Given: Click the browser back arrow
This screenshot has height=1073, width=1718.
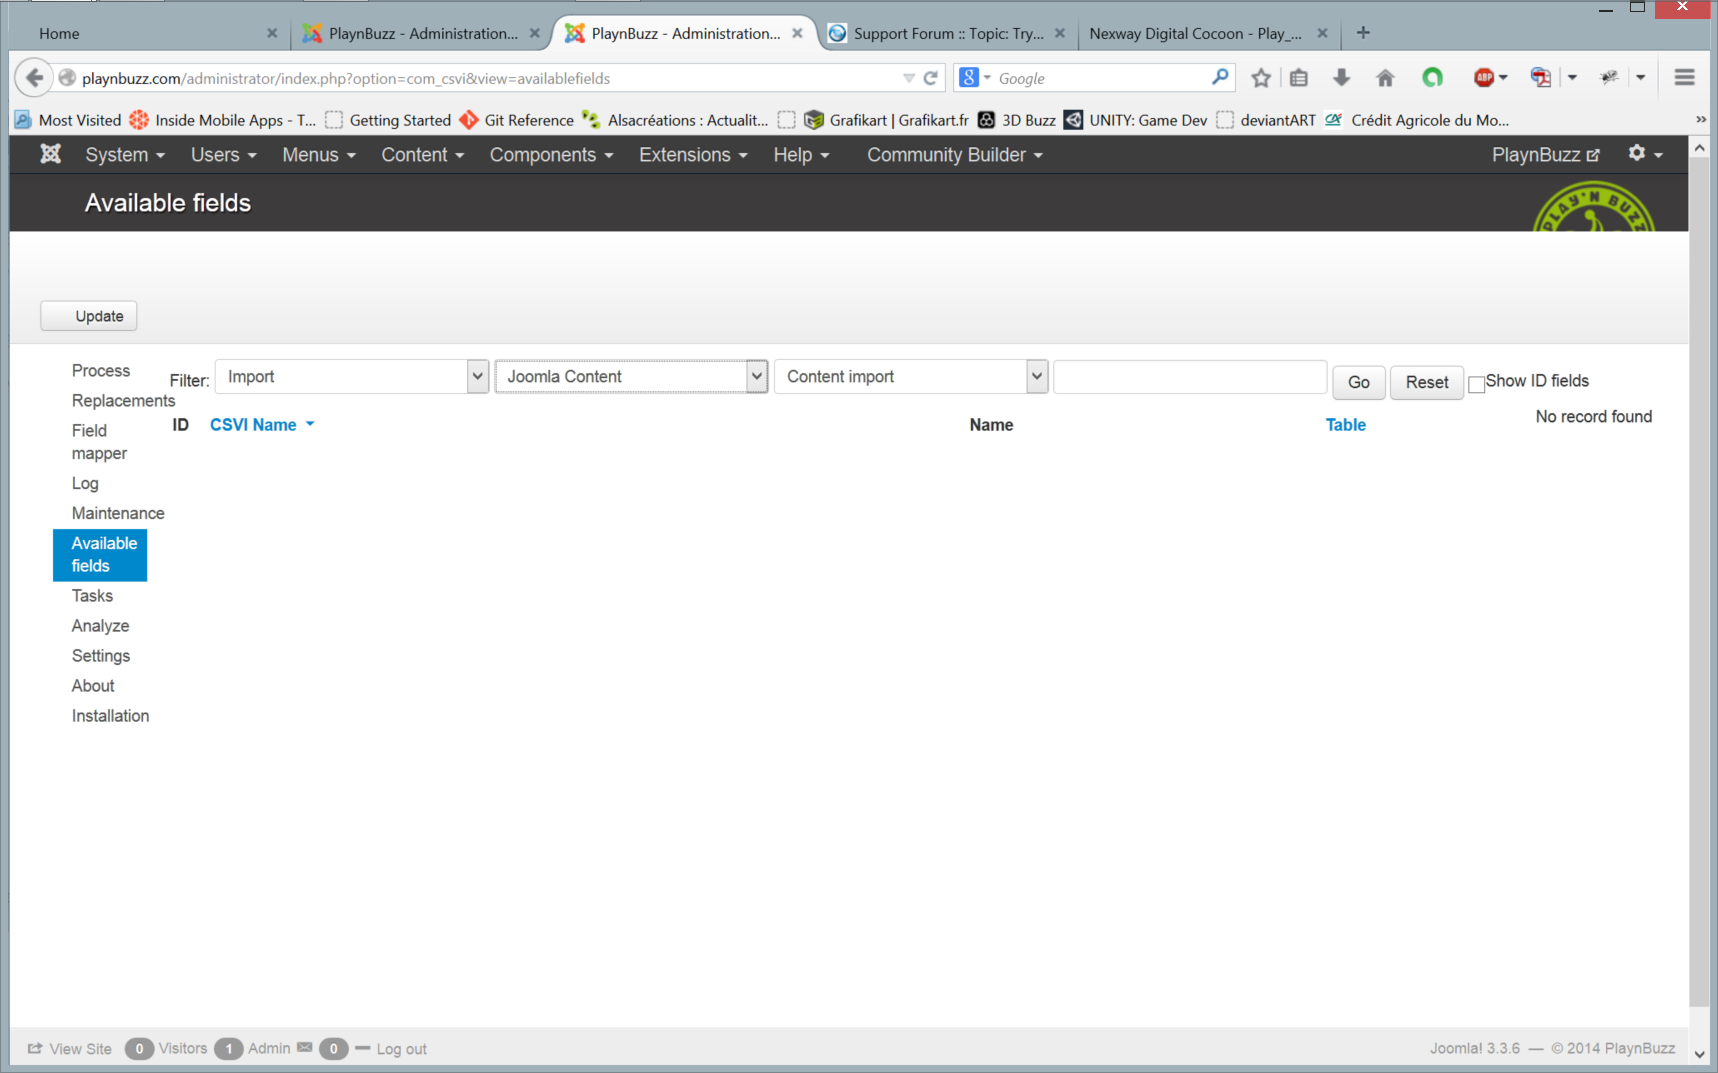Looking at the screenshot, I should click(x=34, y=78).
